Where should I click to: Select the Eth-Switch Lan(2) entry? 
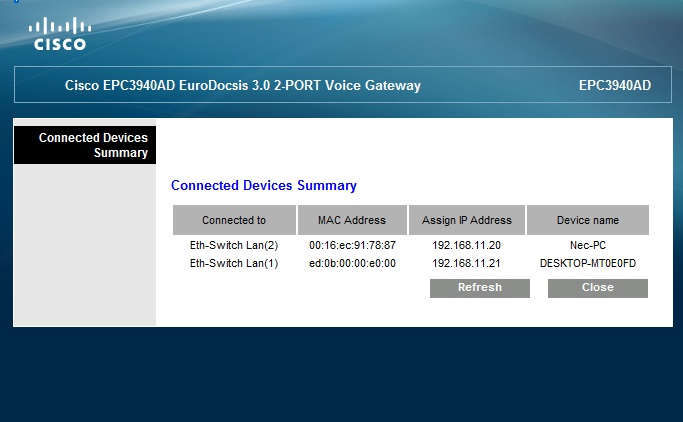234,245
